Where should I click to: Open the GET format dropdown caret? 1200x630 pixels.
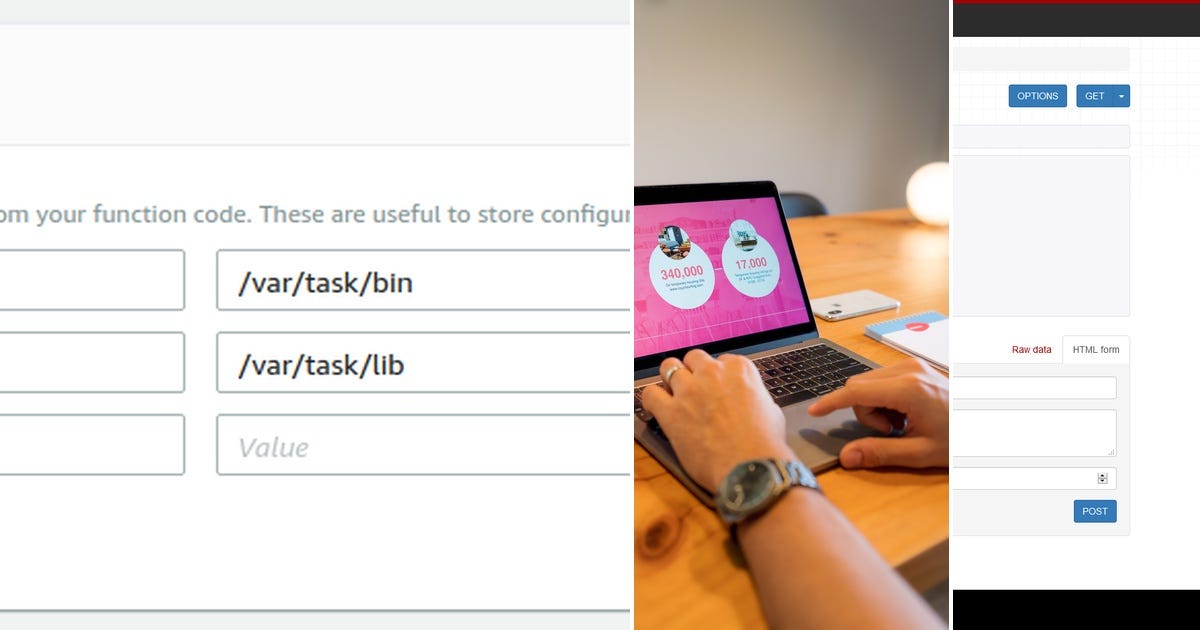click(x=1122, y=96)
